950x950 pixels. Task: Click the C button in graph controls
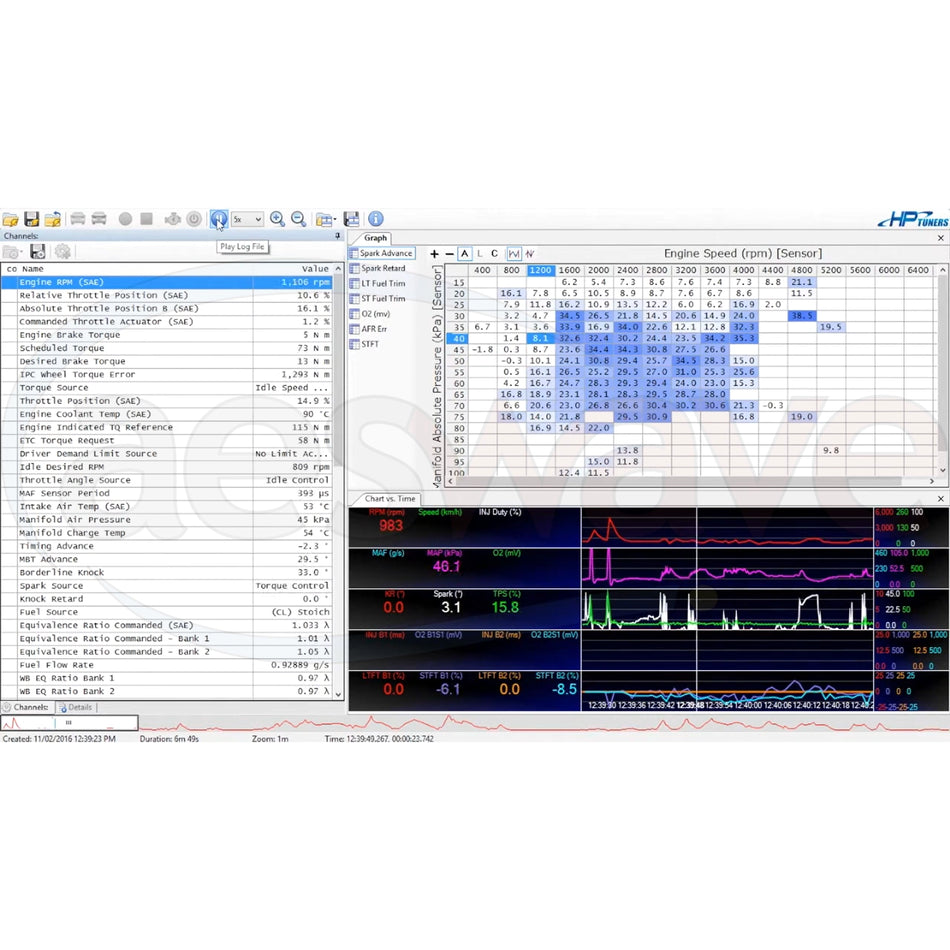click(493, 253)
